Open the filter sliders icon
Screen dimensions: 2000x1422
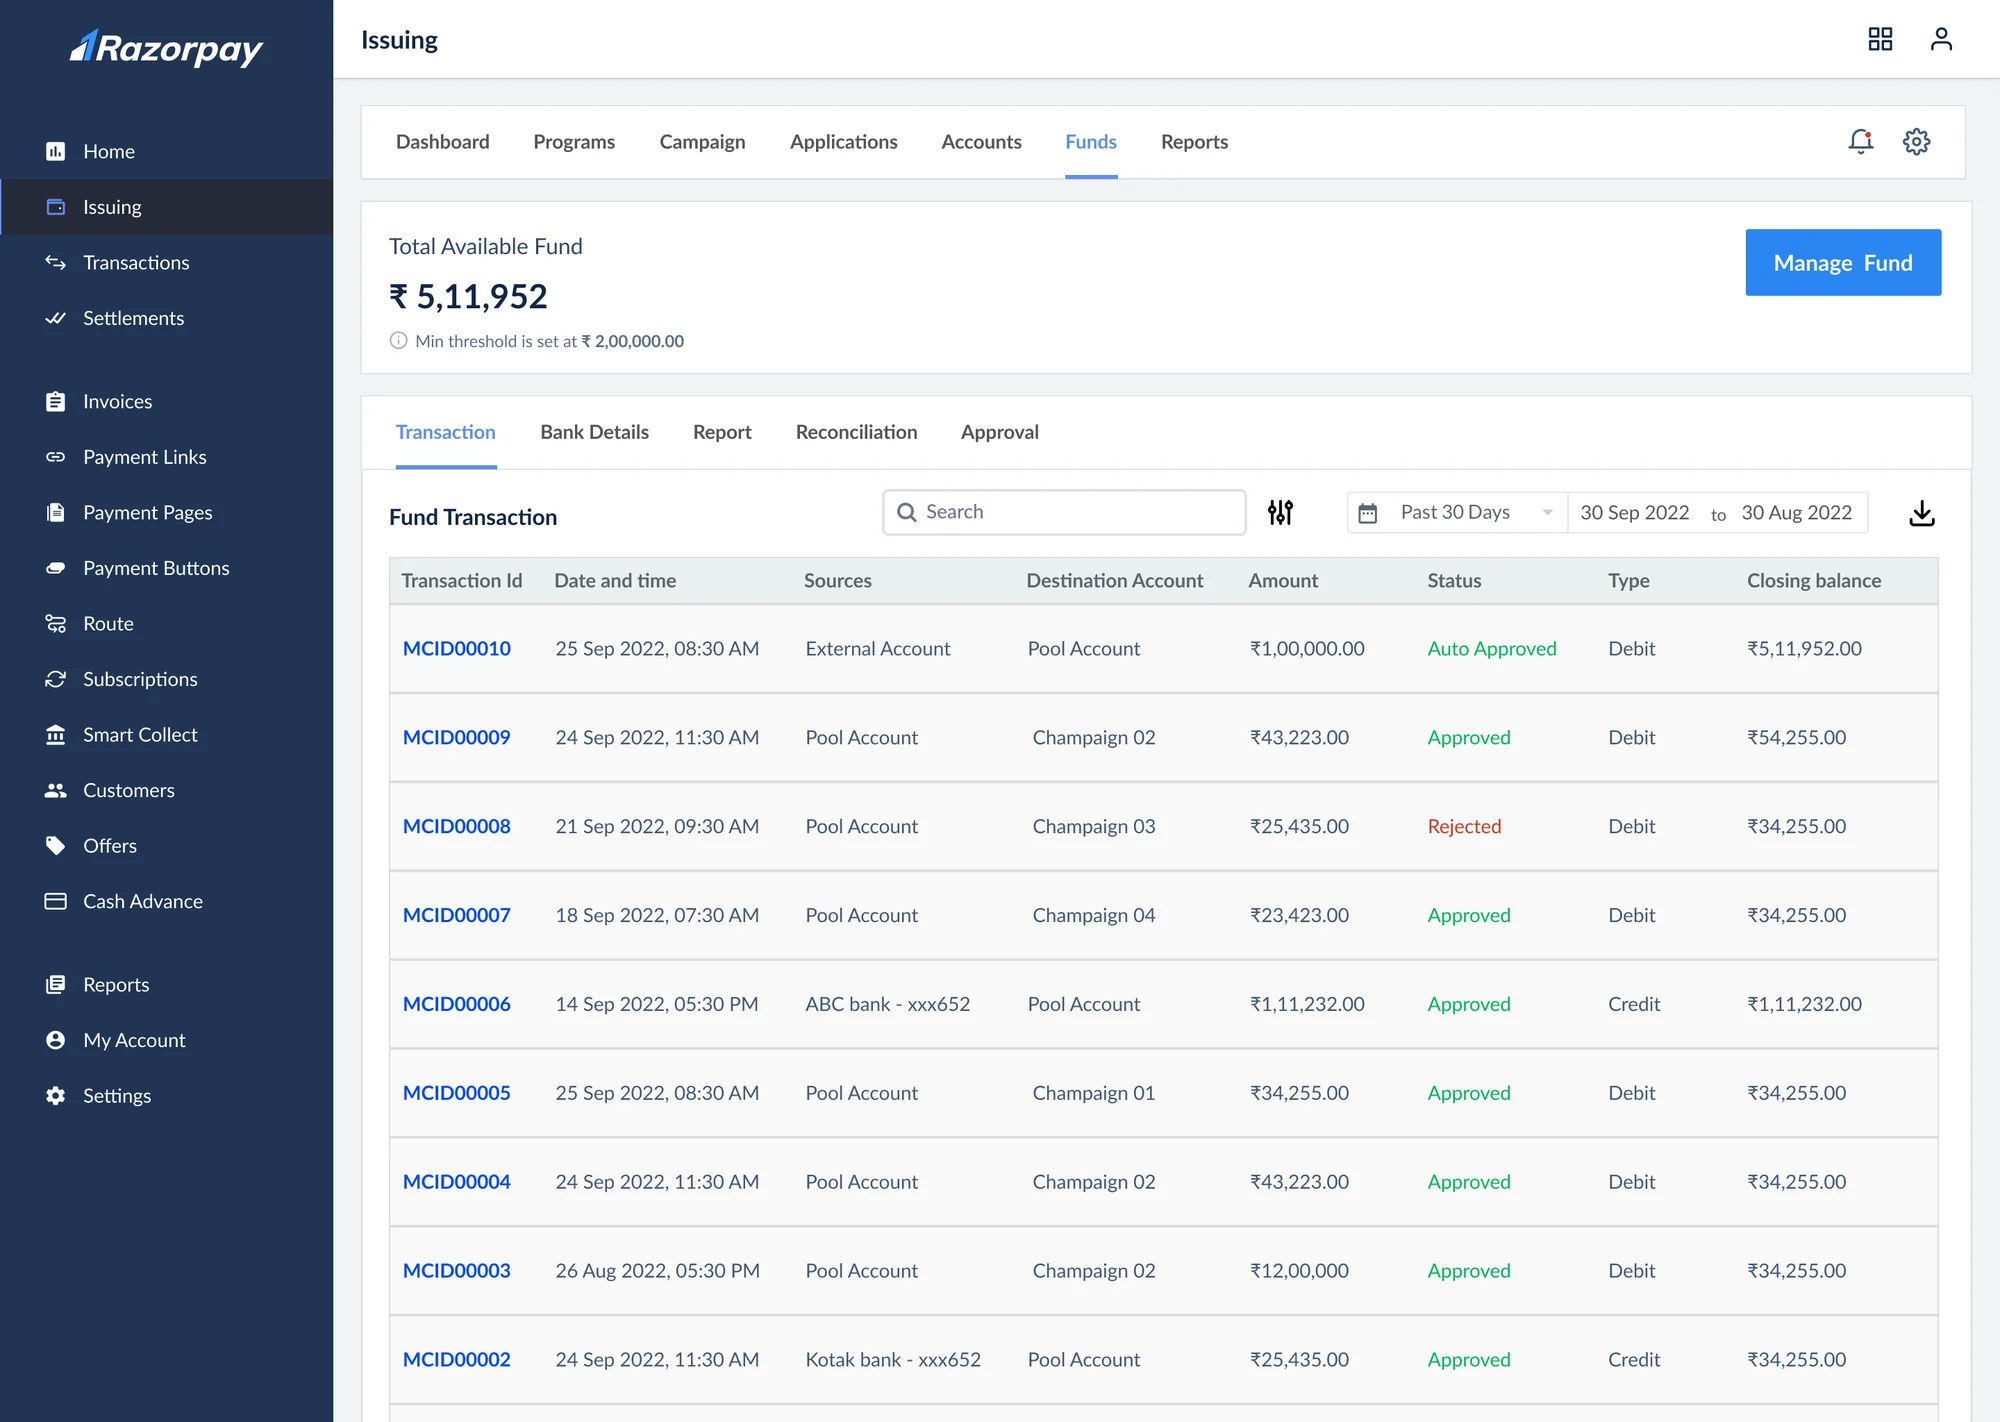1281,512
